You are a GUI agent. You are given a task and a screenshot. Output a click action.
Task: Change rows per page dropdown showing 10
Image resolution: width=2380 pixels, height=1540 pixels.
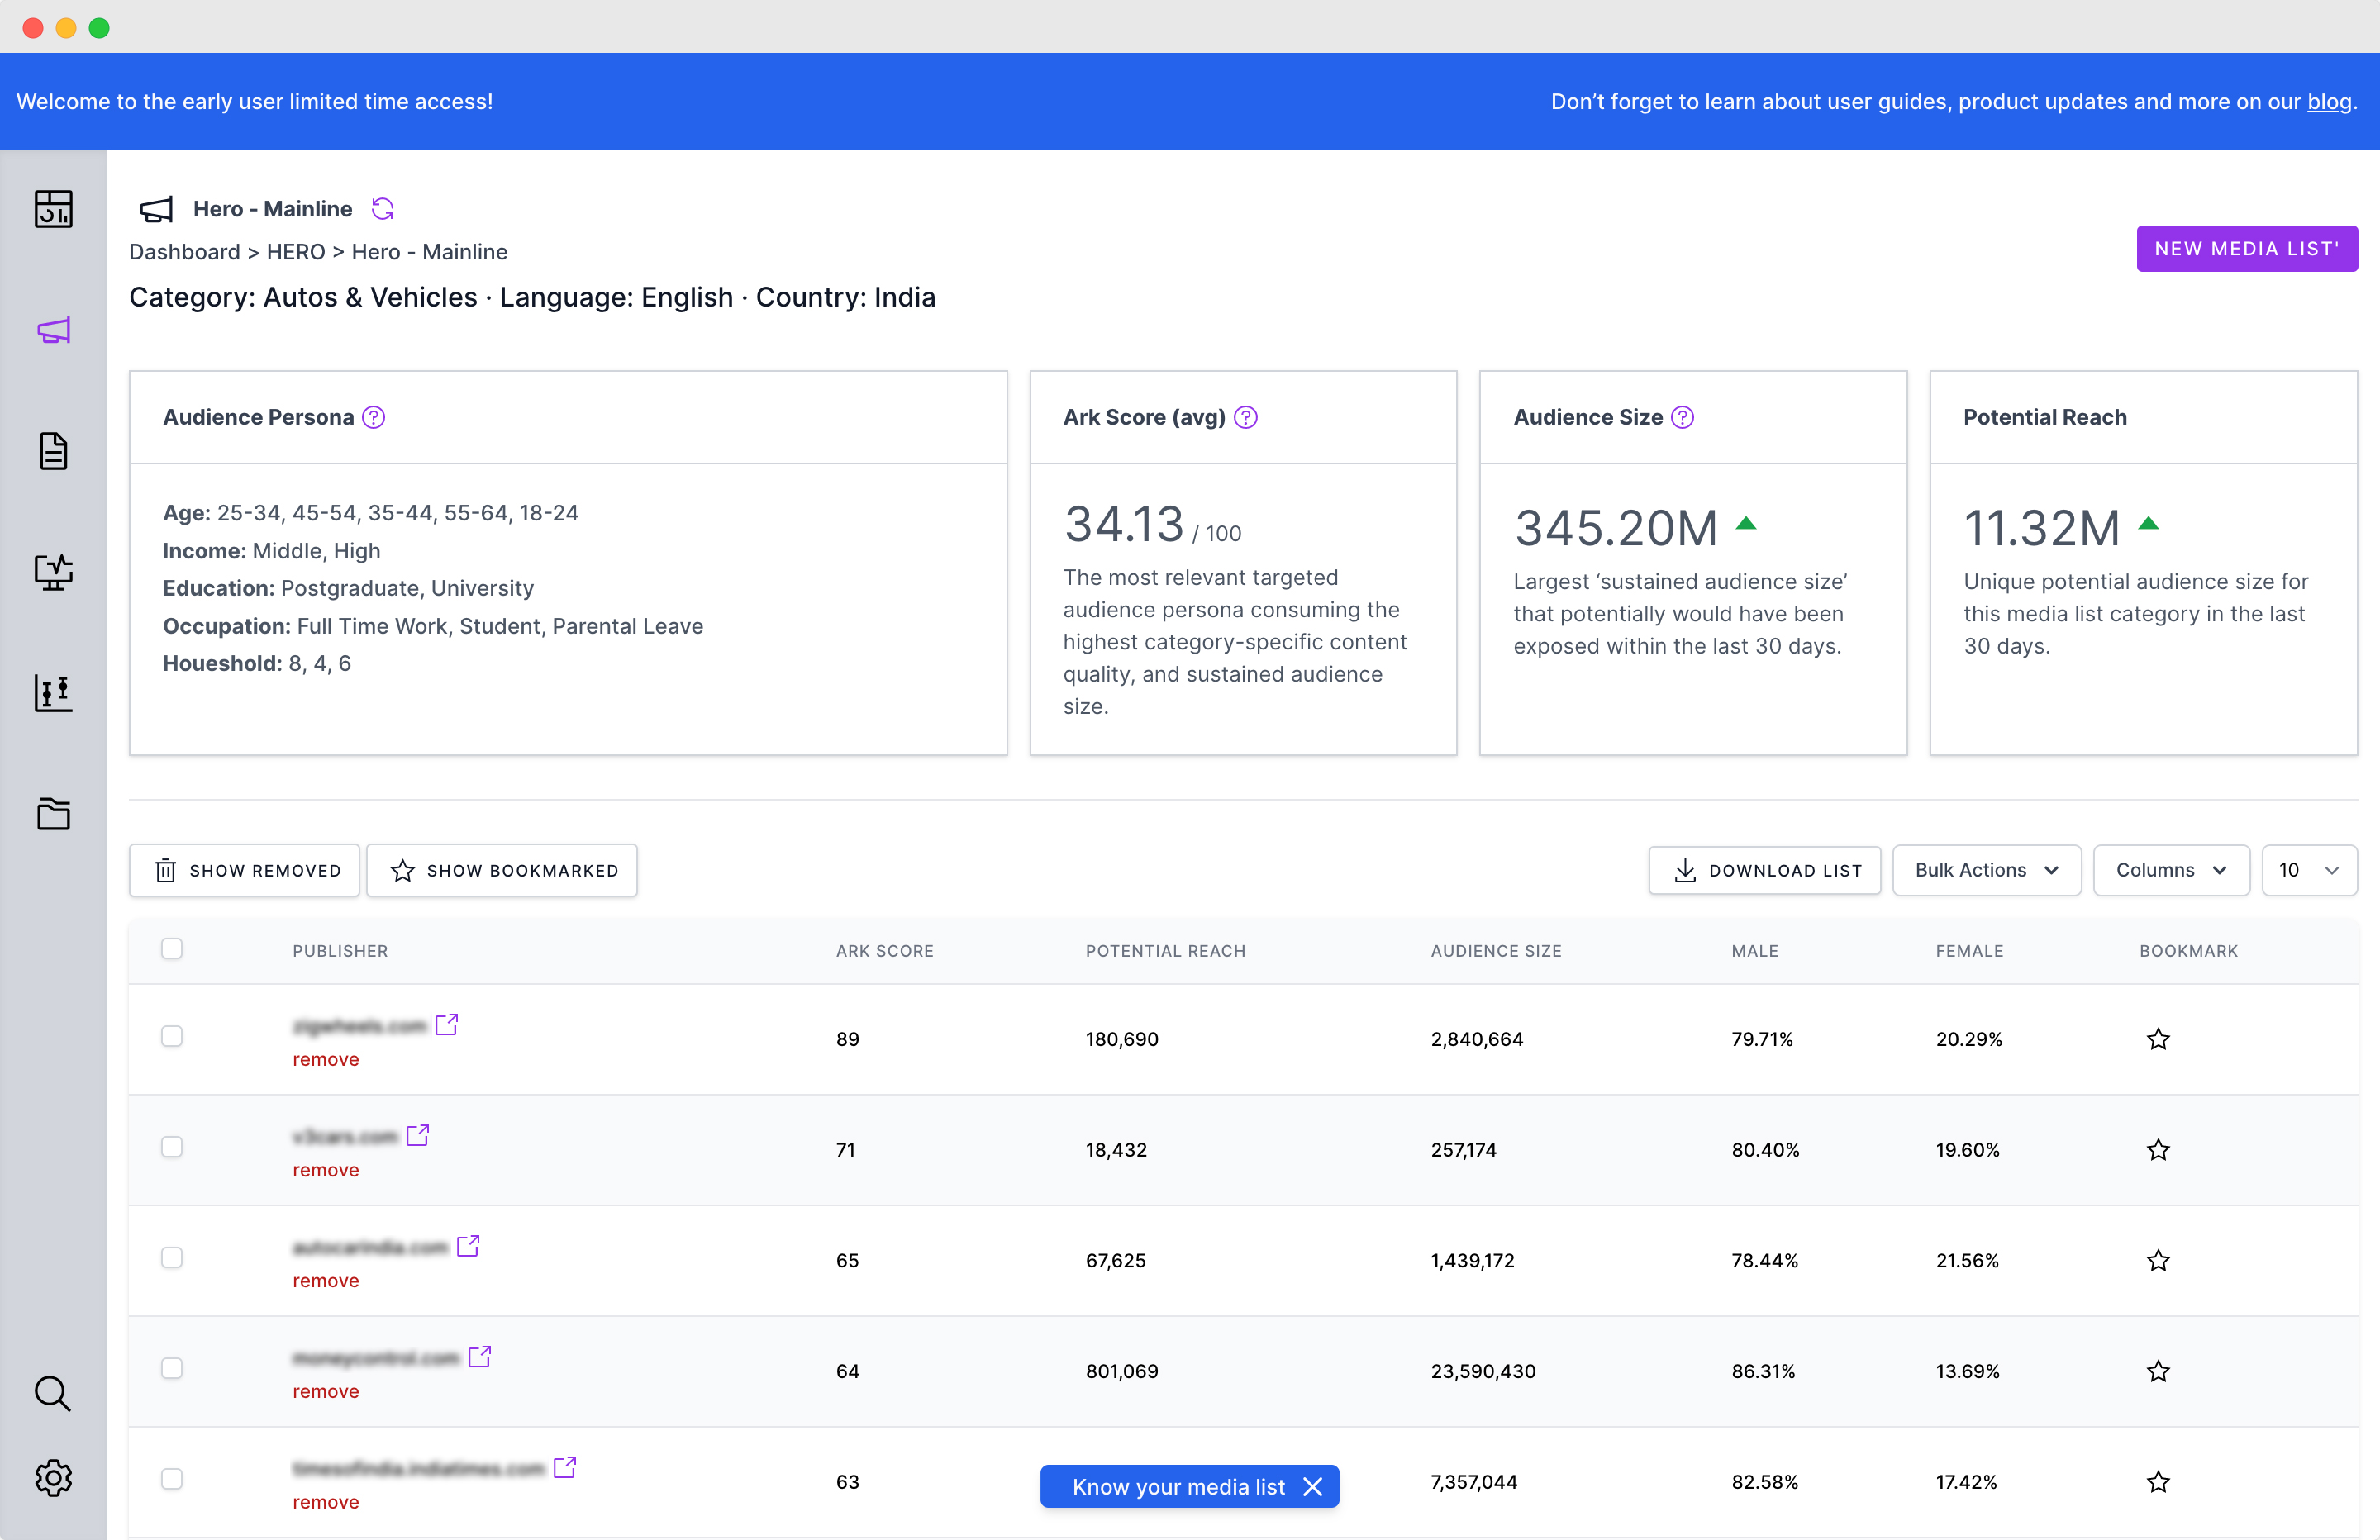click(2308, 870)
